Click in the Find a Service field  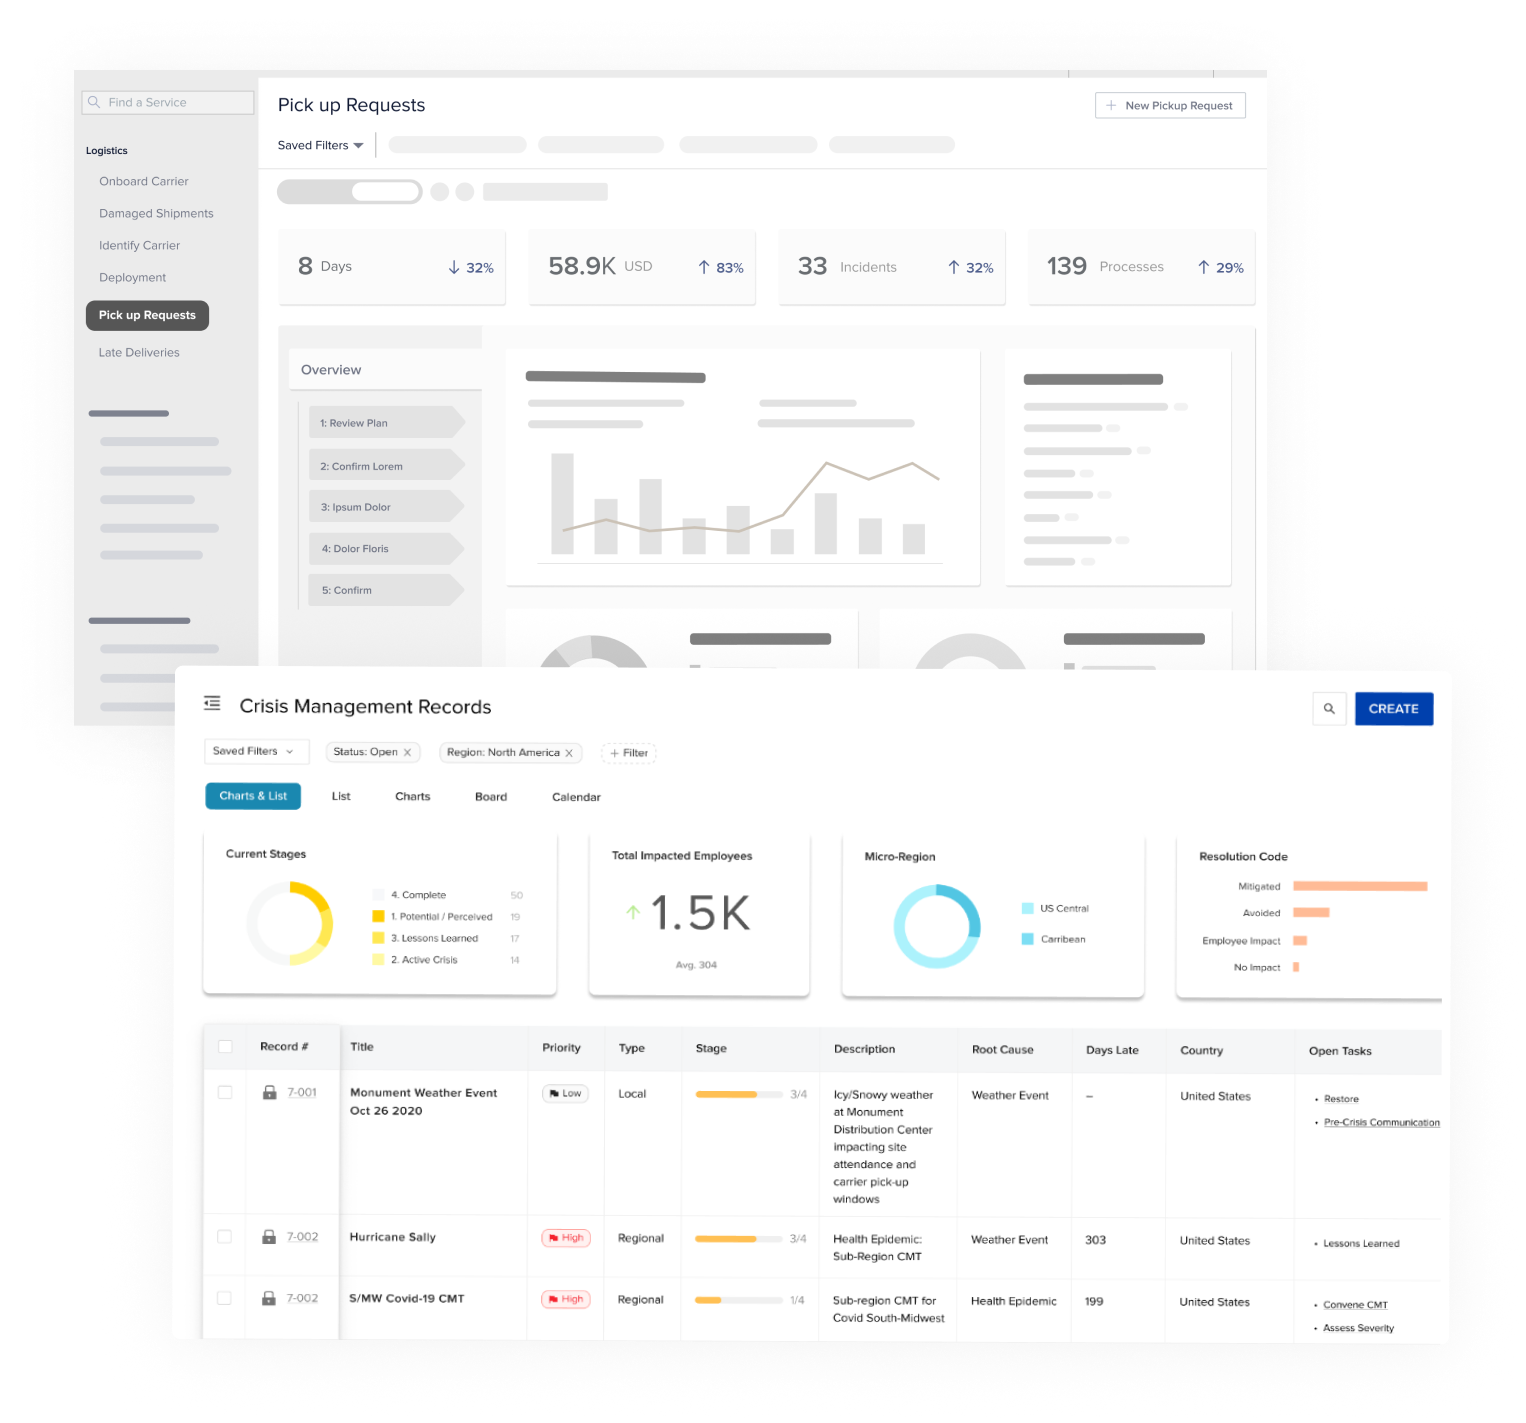click(168, 102)
